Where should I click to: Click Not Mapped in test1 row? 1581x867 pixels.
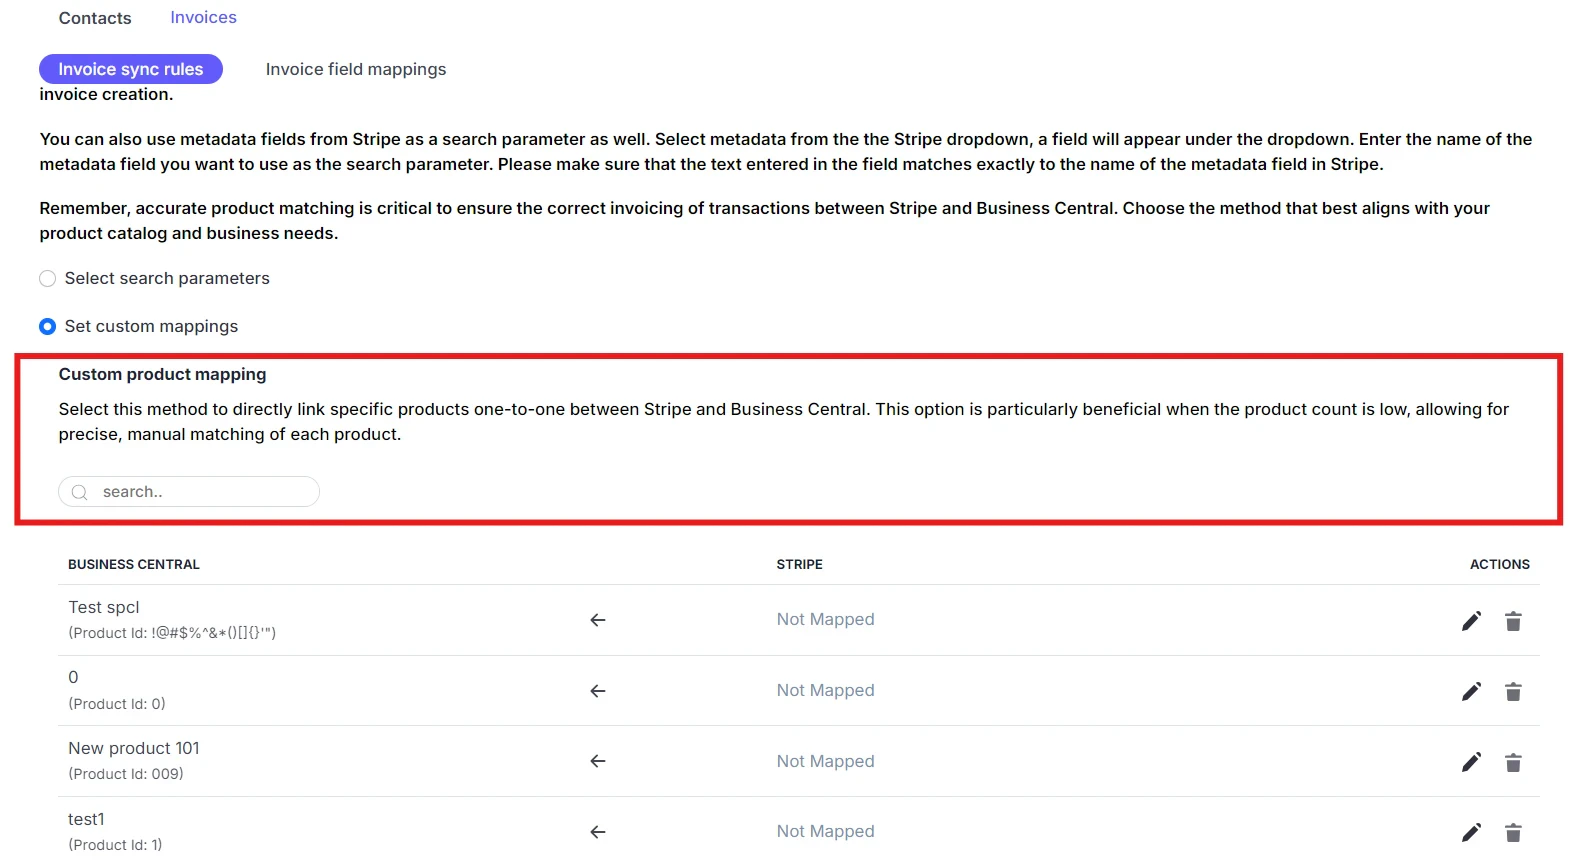click(x=826, y=831)
